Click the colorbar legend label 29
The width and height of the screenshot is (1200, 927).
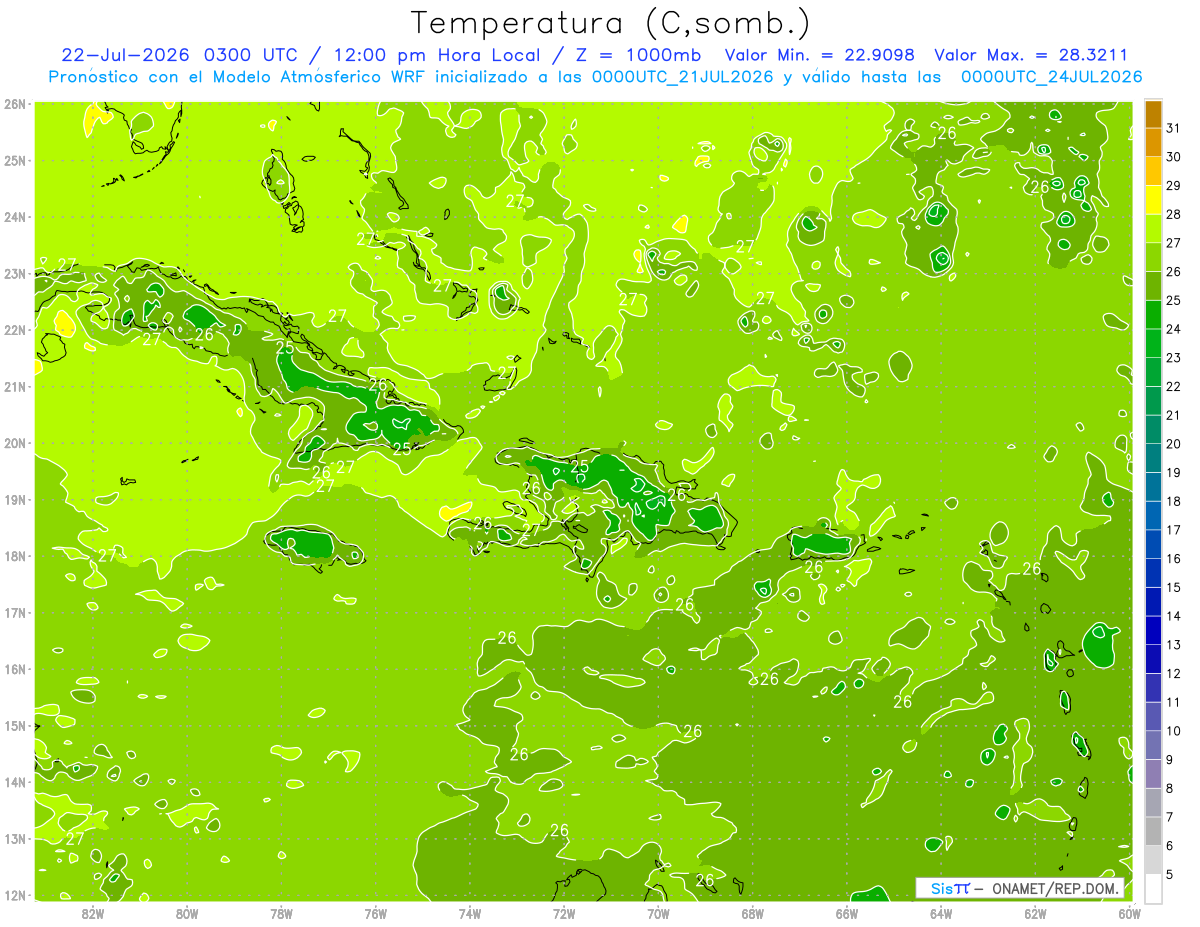coord(1173,186)
